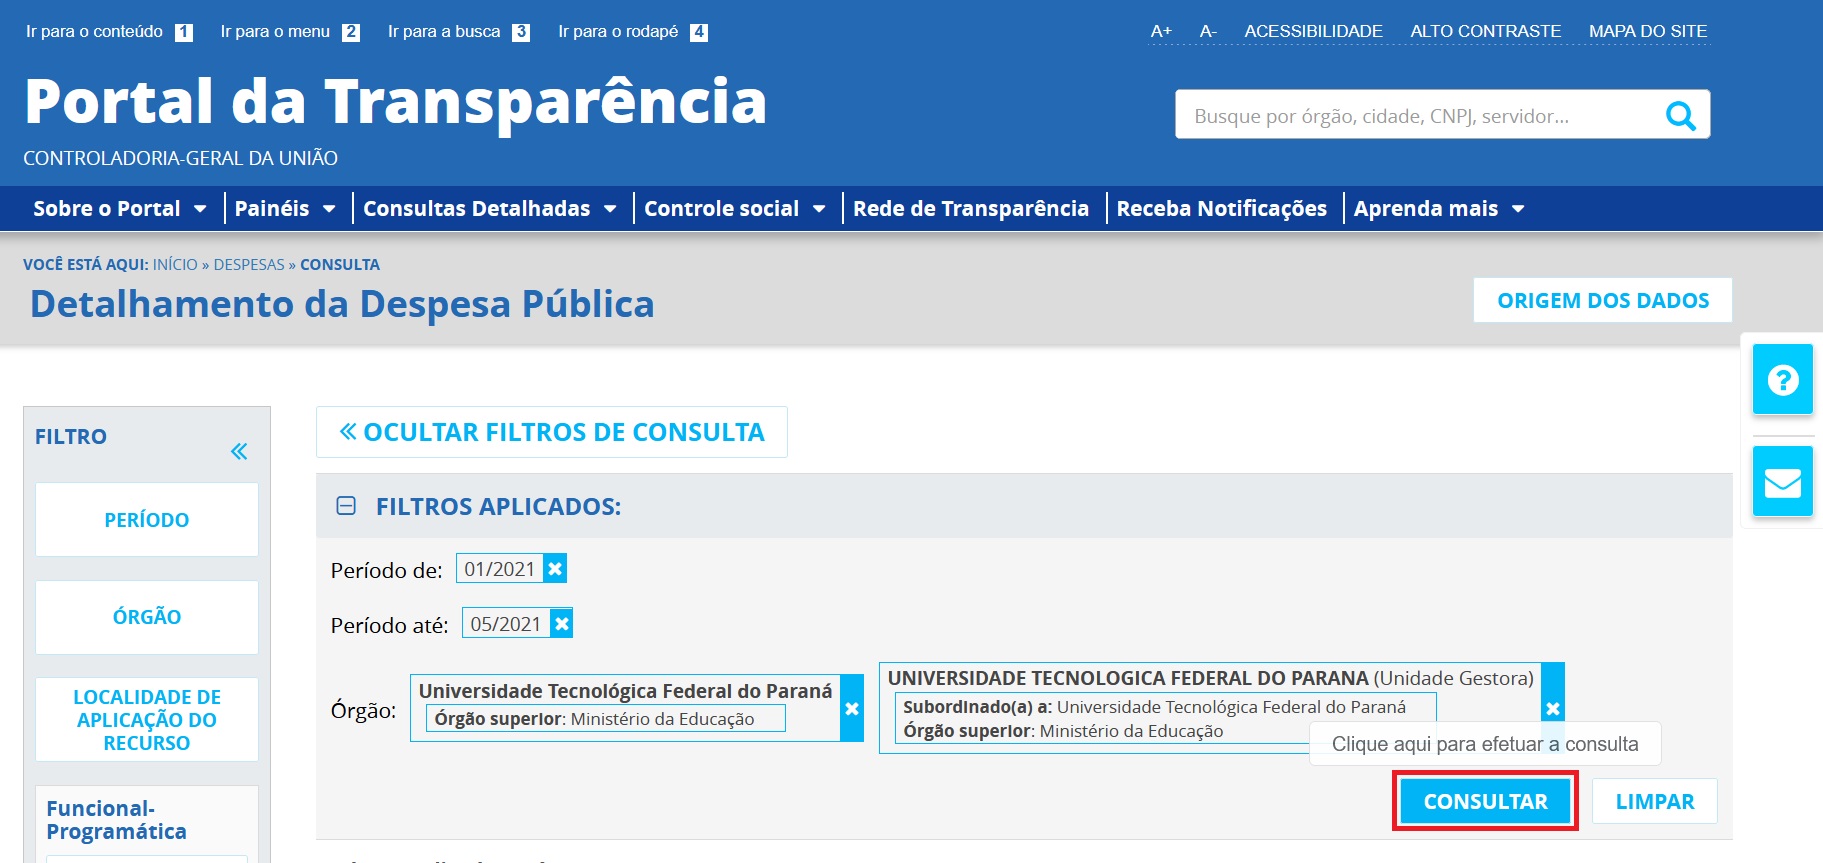Enable ALTO CONTRASTE mode
The width and height of the screenshot is (1823, 863).
click(1485, 31)
